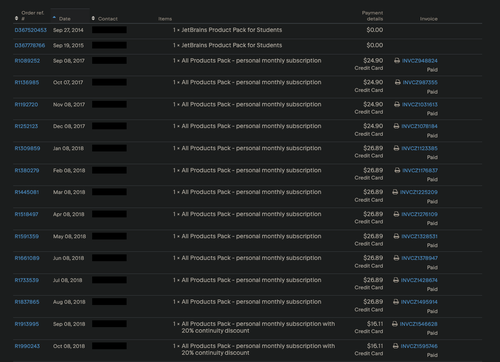Print invoice for the Aug 08, 2018 order
Image resolution: width=500 pixels, height=362 pixels.
[396, 302]
